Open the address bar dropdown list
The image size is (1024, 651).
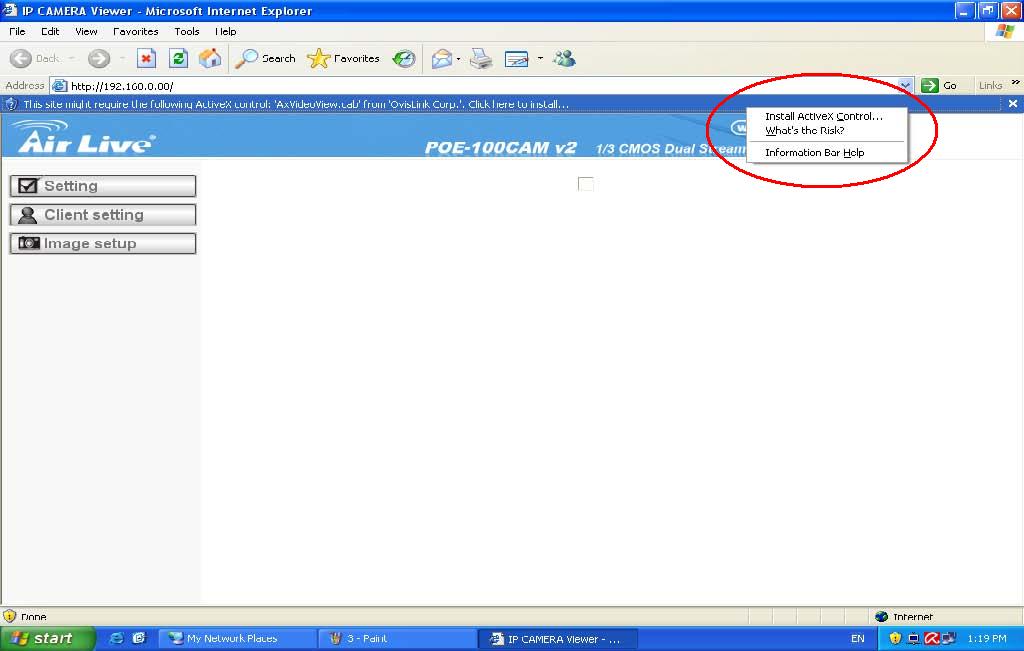coord(906,86)
